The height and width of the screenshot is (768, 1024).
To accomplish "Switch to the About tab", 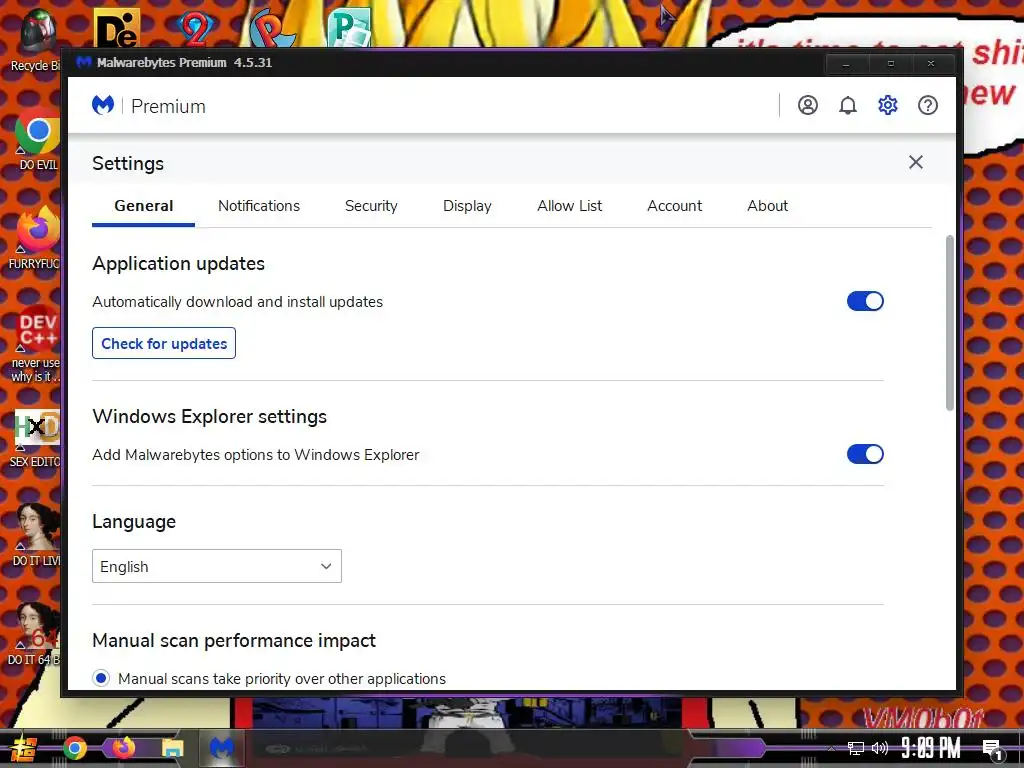I will pyautogui.click(x=767, y=206).
